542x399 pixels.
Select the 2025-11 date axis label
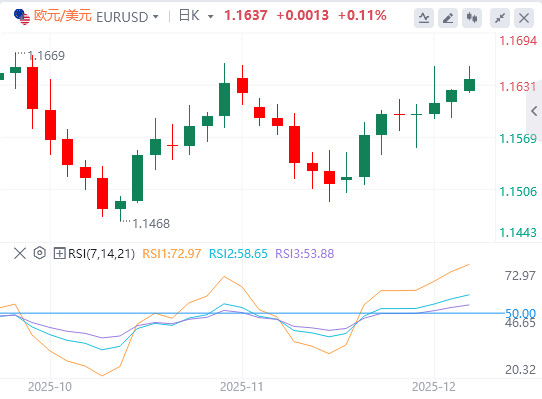coord(242,387)
